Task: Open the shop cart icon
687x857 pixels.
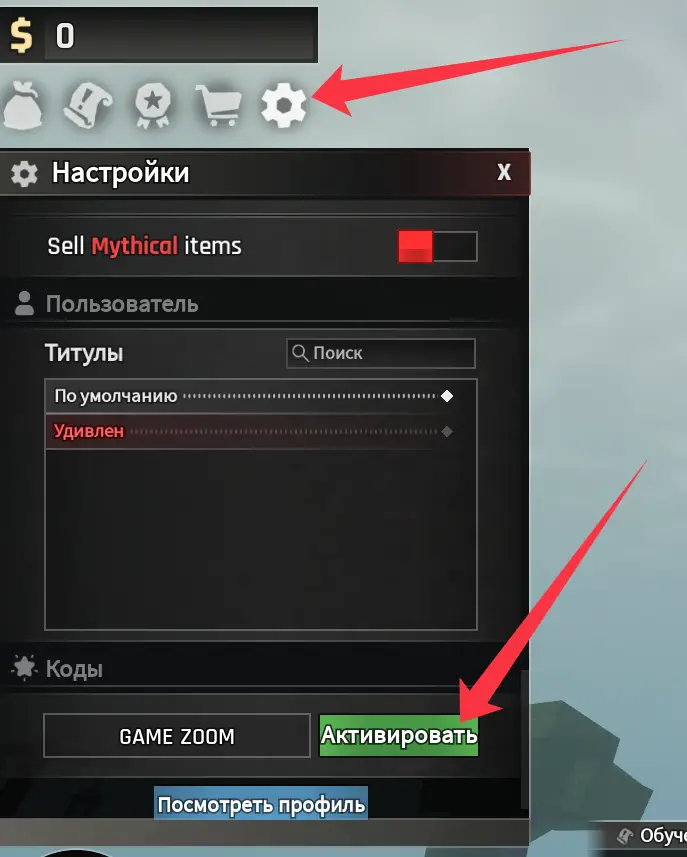Action: (219, 105)
